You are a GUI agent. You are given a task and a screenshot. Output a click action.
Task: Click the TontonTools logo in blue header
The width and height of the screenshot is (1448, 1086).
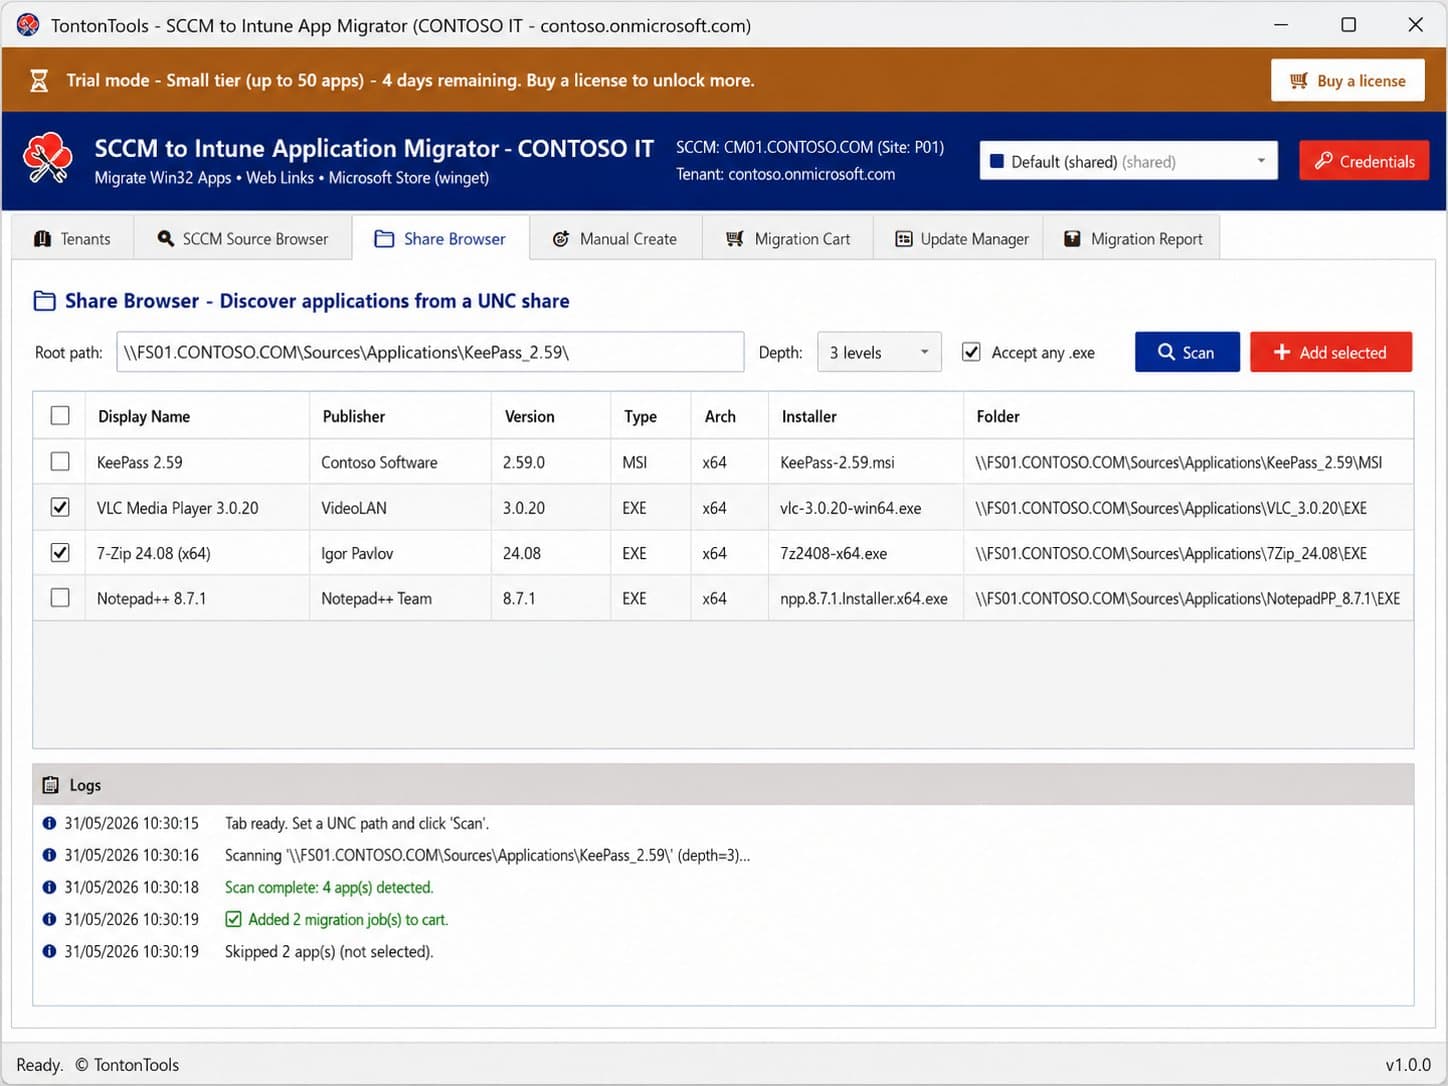click(48, 160)
